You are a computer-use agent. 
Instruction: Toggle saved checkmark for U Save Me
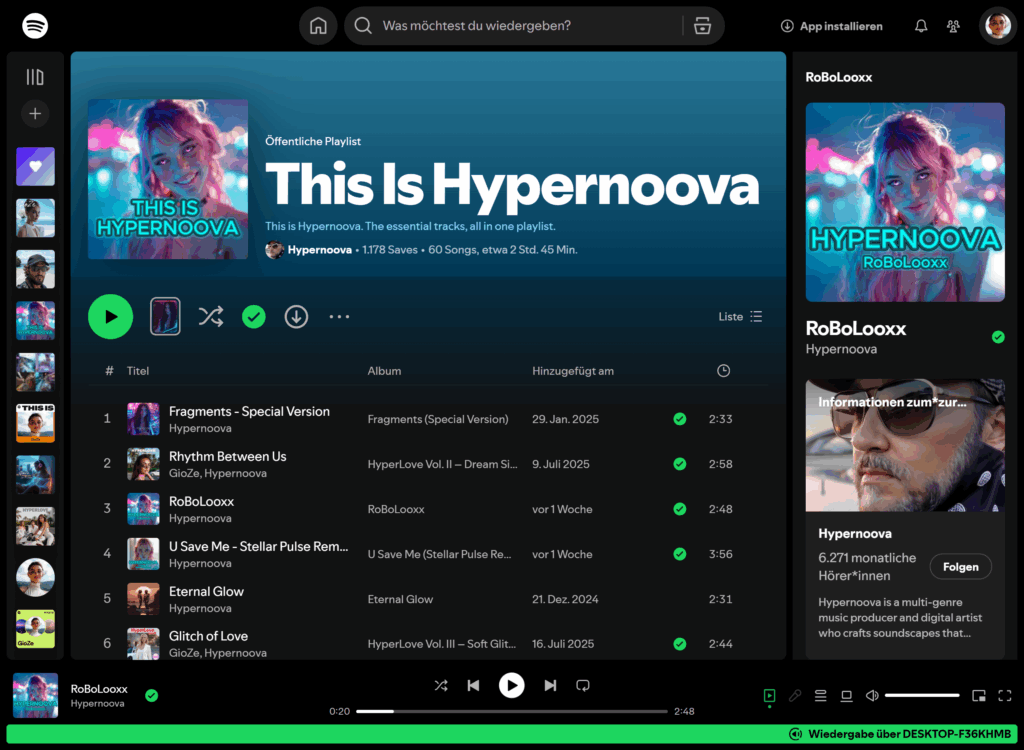coord(680,554)
